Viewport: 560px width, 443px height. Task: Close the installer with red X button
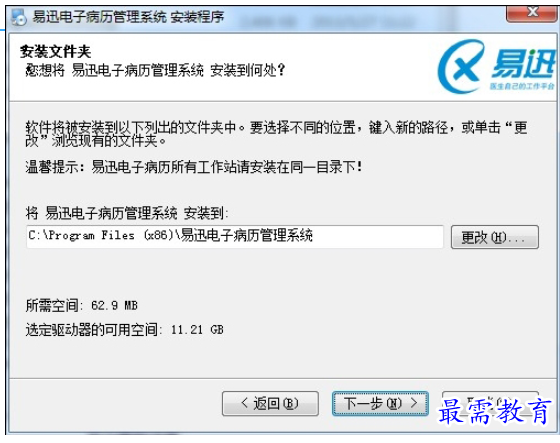coord(531,14)
